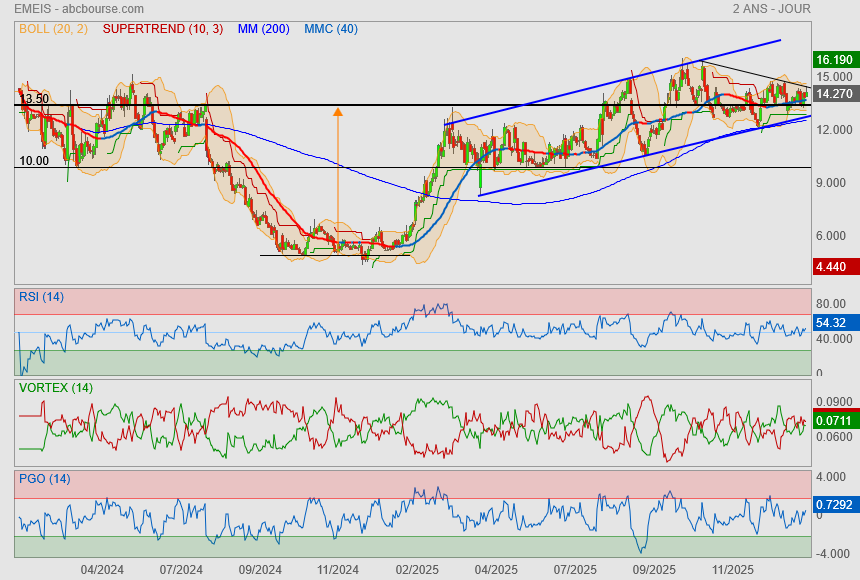
Task: Open the RSI (14) panel label
Action: (41, 297)
